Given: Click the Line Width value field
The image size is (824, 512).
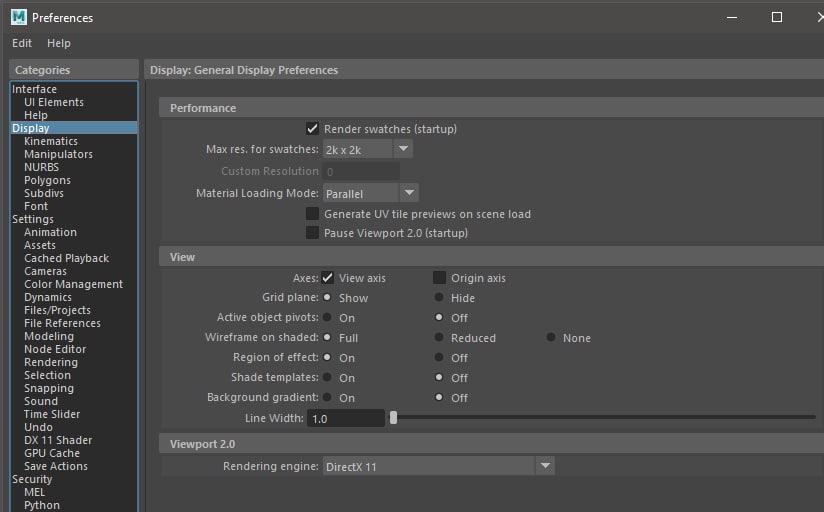Looking at the screenshot, I should 346,418.
